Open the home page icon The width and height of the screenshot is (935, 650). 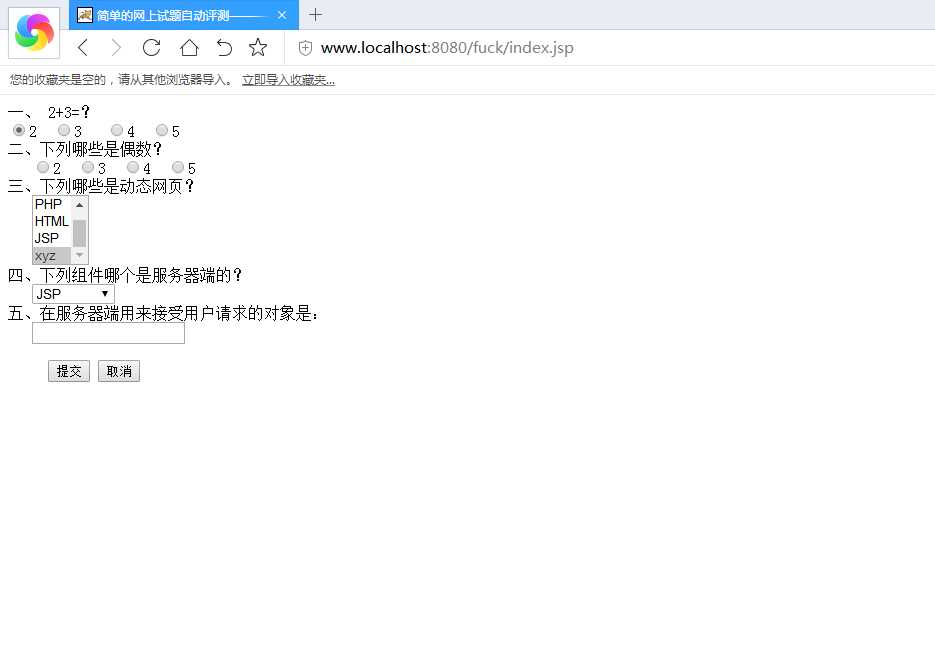pyautogui.click(x=189, y=48)
